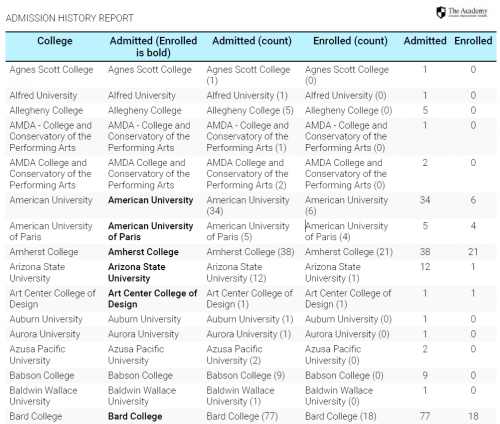Click 'Azusa Pacific University (0)' cell
This screenshot has height=424, width=500.
[x=333, y=355]
